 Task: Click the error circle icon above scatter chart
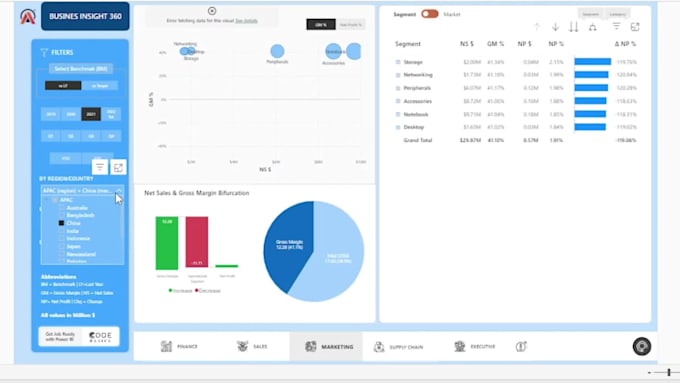pyautogui.click(x=212, y=11)
